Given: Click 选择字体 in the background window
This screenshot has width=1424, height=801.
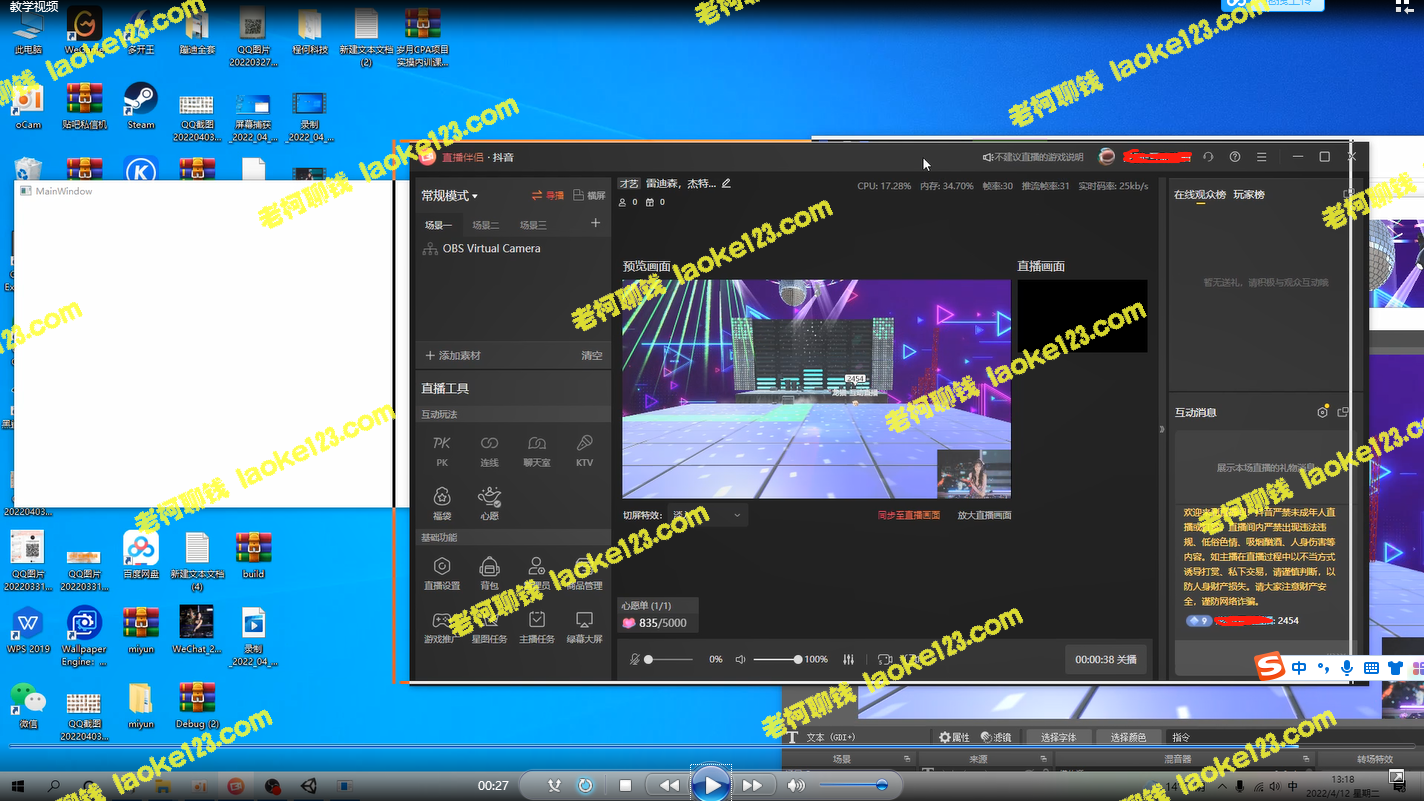Looking at the screenshot, I should (1058, 737).
